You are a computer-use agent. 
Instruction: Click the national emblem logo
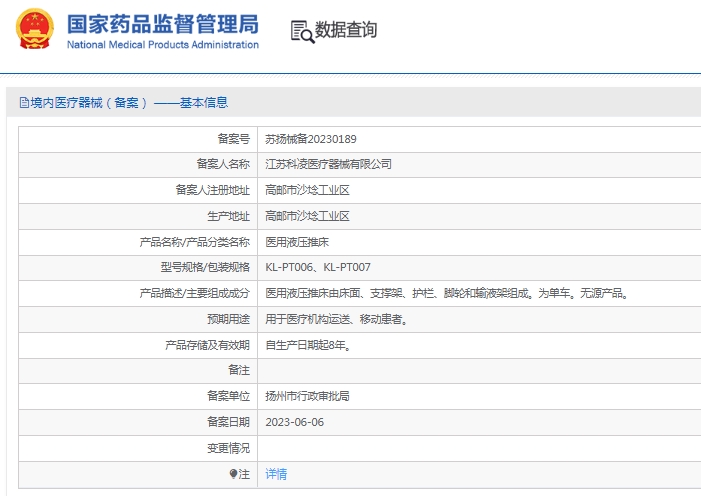click(35, 29)
